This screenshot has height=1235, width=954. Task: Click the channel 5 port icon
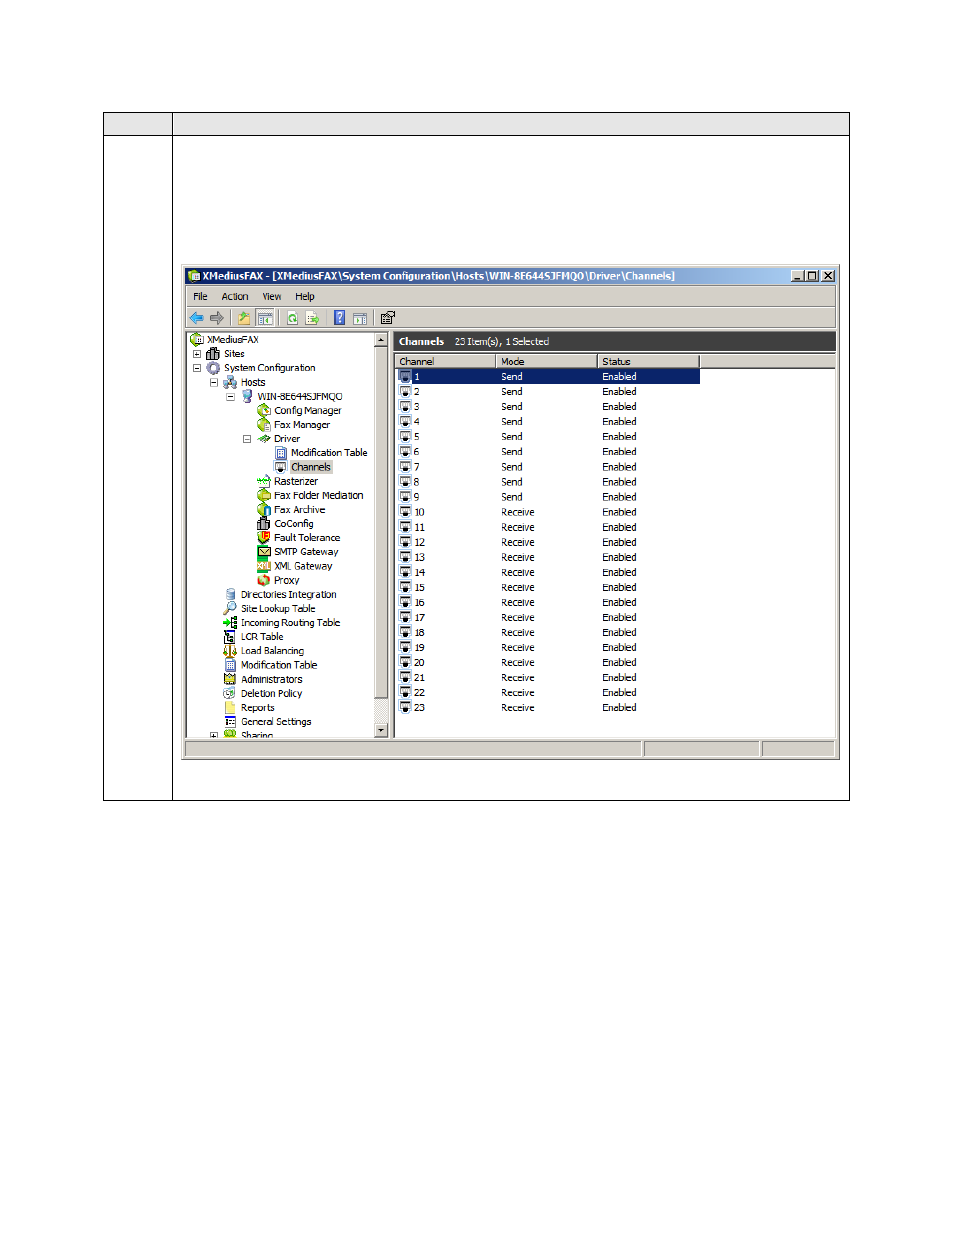tap(405, 437)
